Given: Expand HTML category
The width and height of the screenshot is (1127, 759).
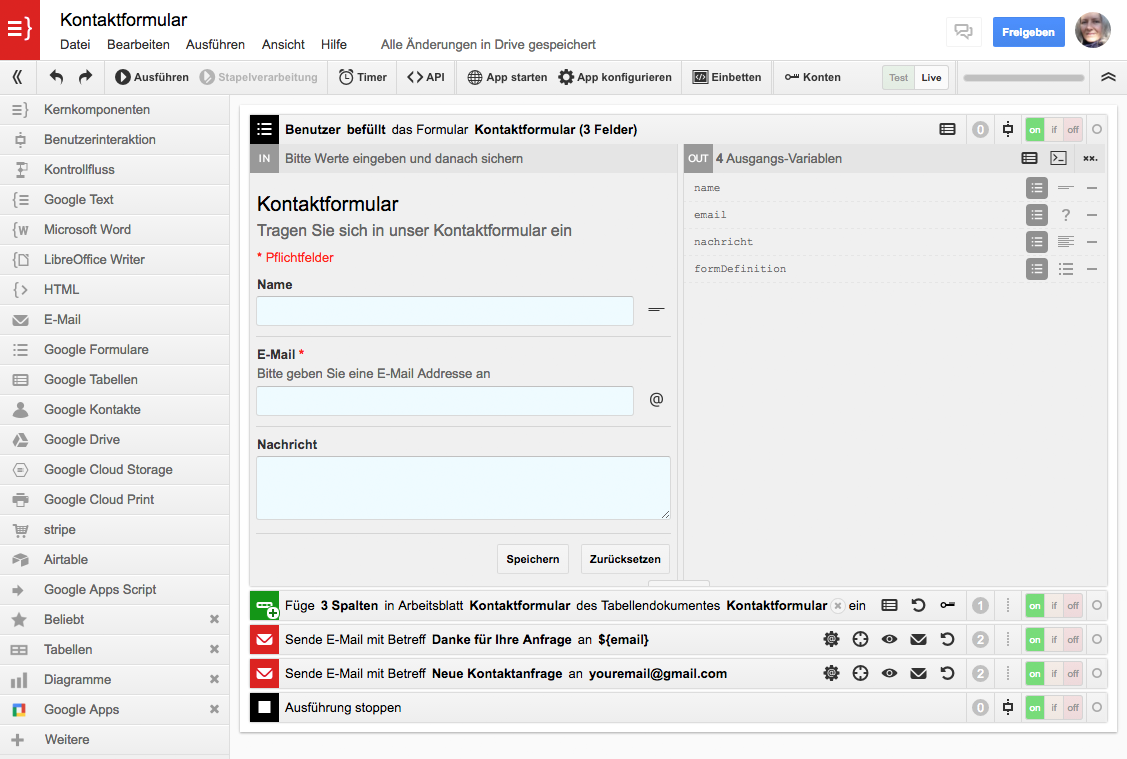Looking at the screenshot, I should (114, 290).
